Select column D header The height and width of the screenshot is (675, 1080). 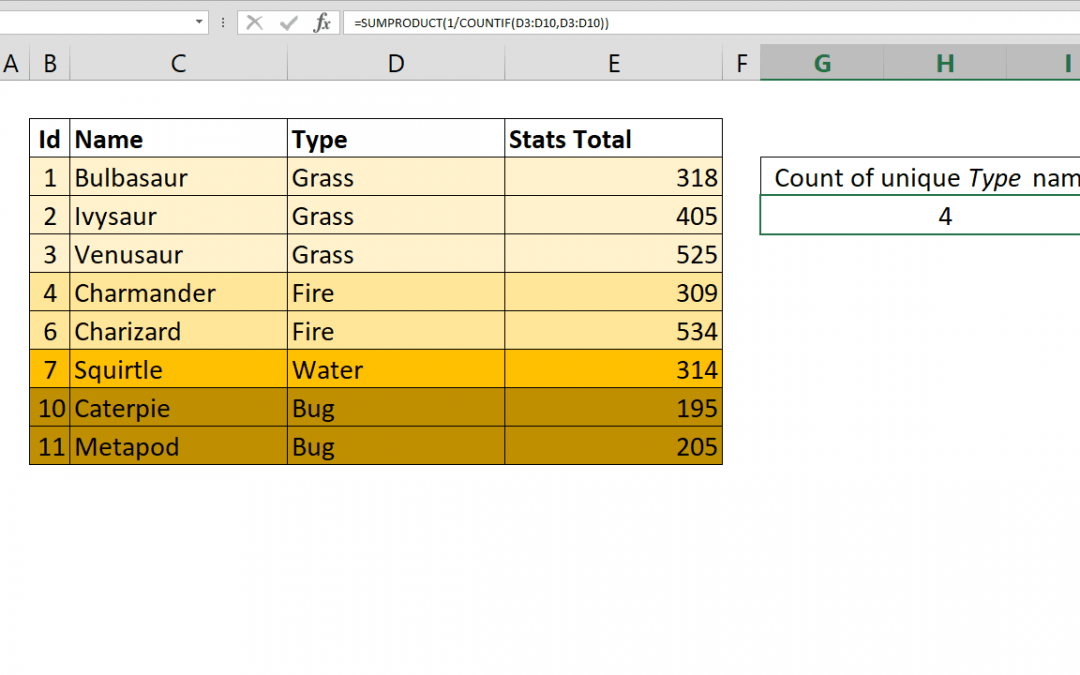tap(396, 62)
